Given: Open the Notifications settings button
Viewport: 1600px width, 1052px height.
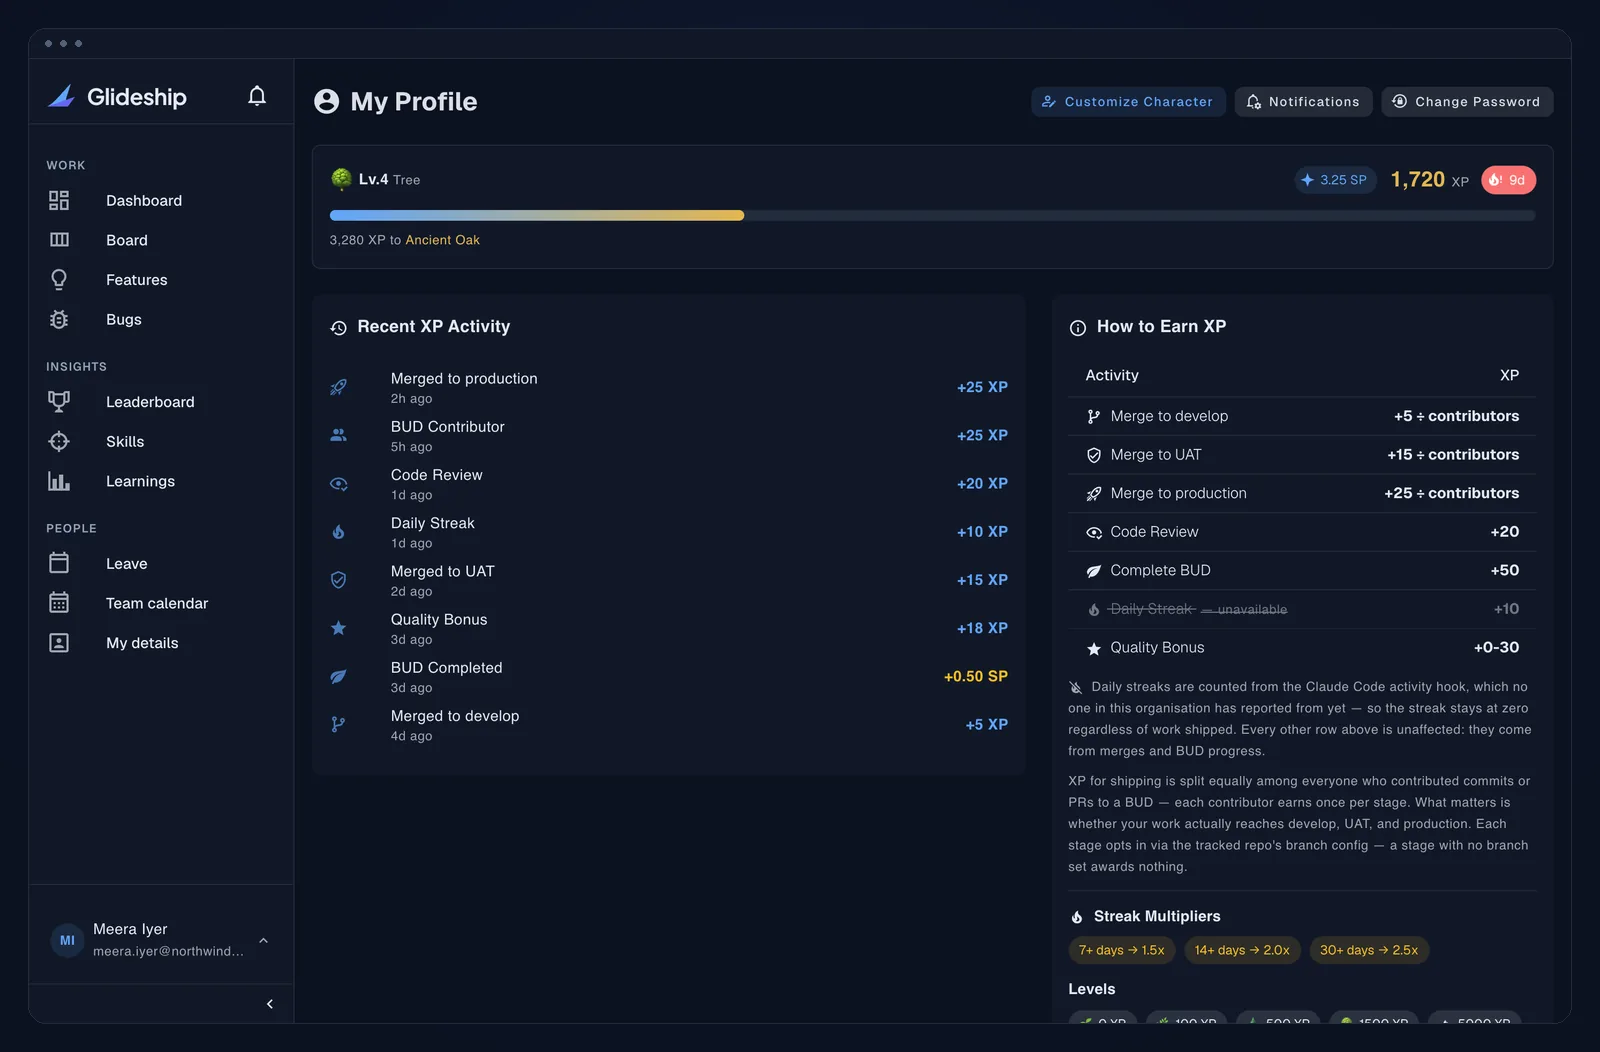Looking at the screenshot, I should pos(1303,102).
